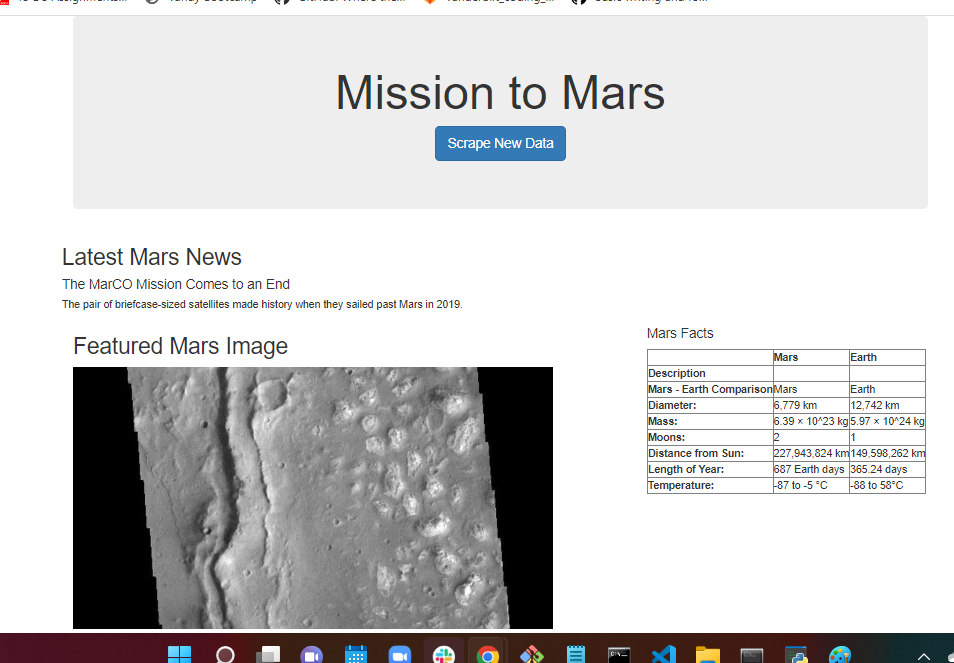
Task: Select the 227,943,824 km cell
Action: point(811,453)
